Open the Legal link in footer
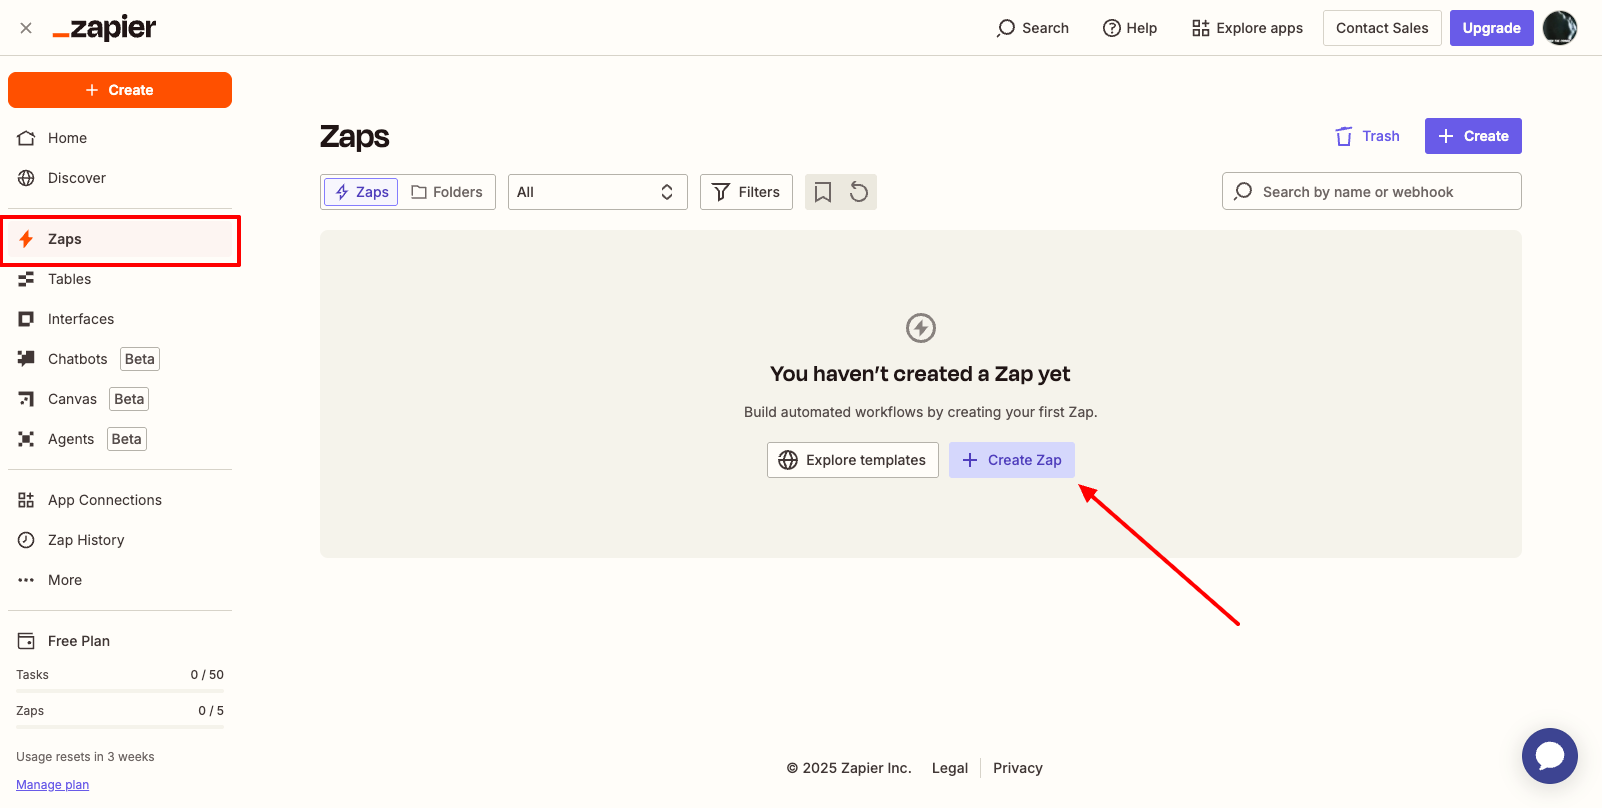The height and width of the screenshot is (808, 1602). coord(950,768)
